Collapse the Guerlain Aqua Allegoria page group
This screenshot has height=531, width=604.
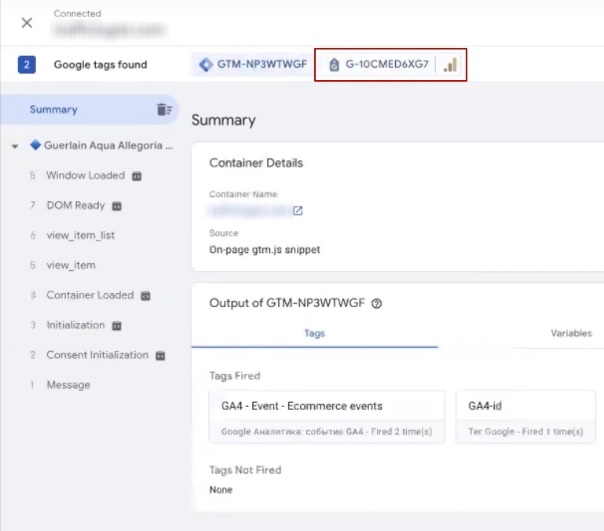pos(15,146)
